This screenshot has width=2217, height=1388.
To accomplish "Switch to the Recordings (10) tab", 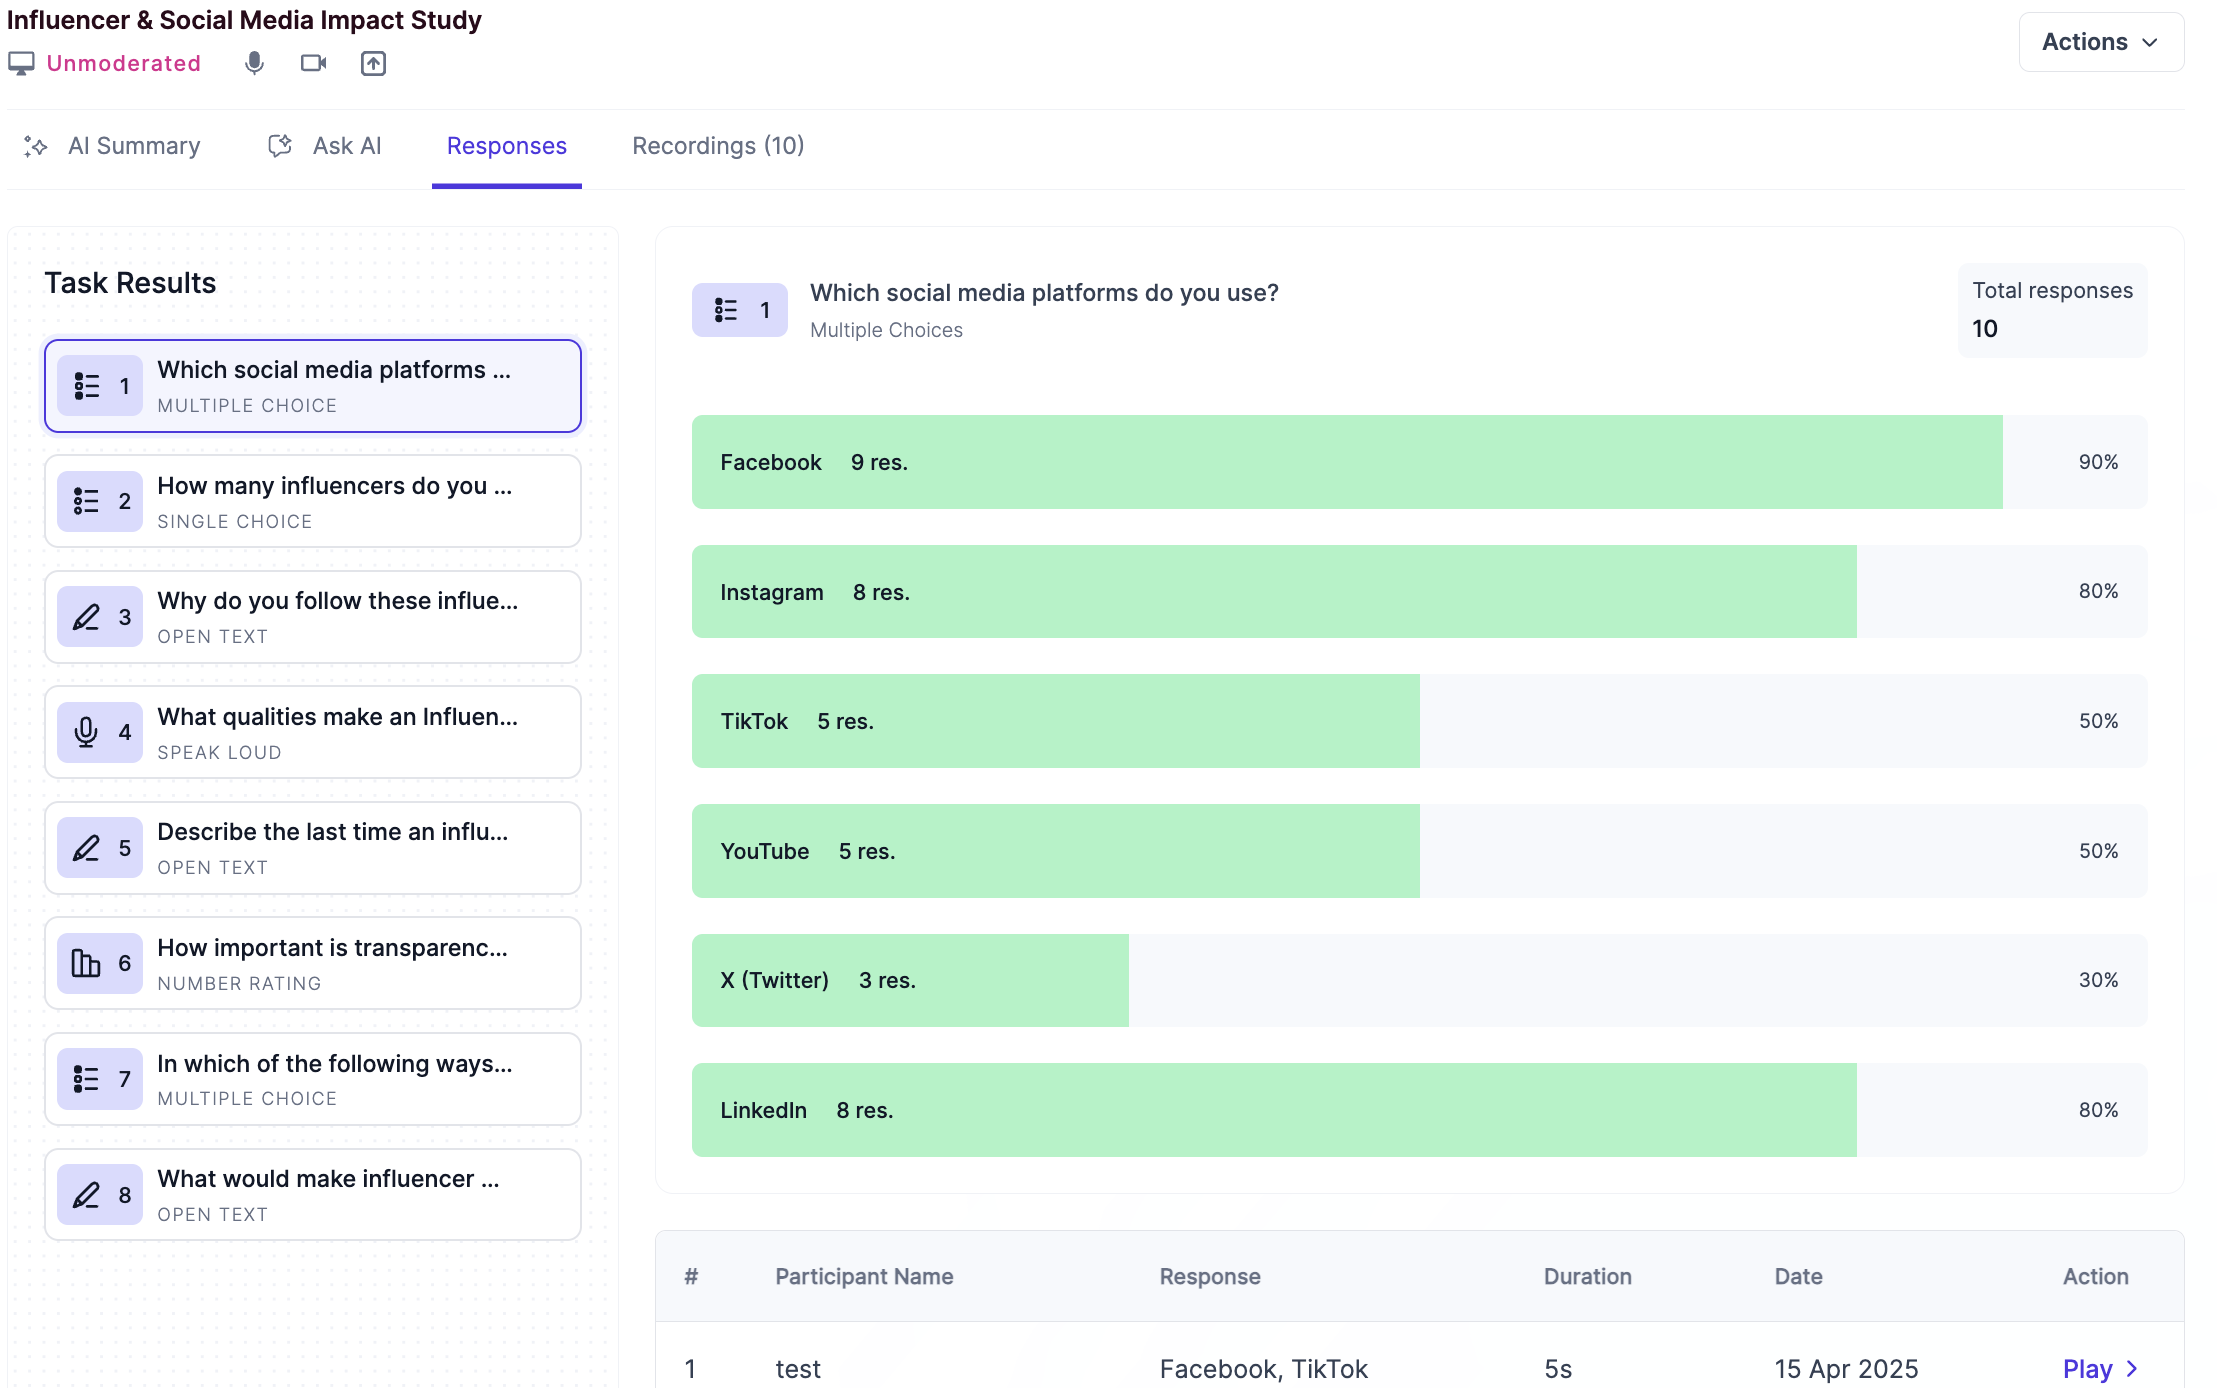I will [x=717, y=146].
